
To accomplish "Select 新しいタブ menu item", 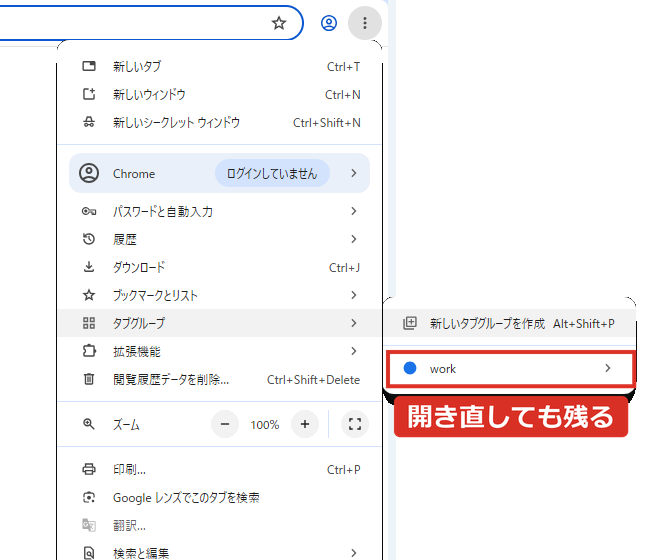I will (x=220, y=66).
